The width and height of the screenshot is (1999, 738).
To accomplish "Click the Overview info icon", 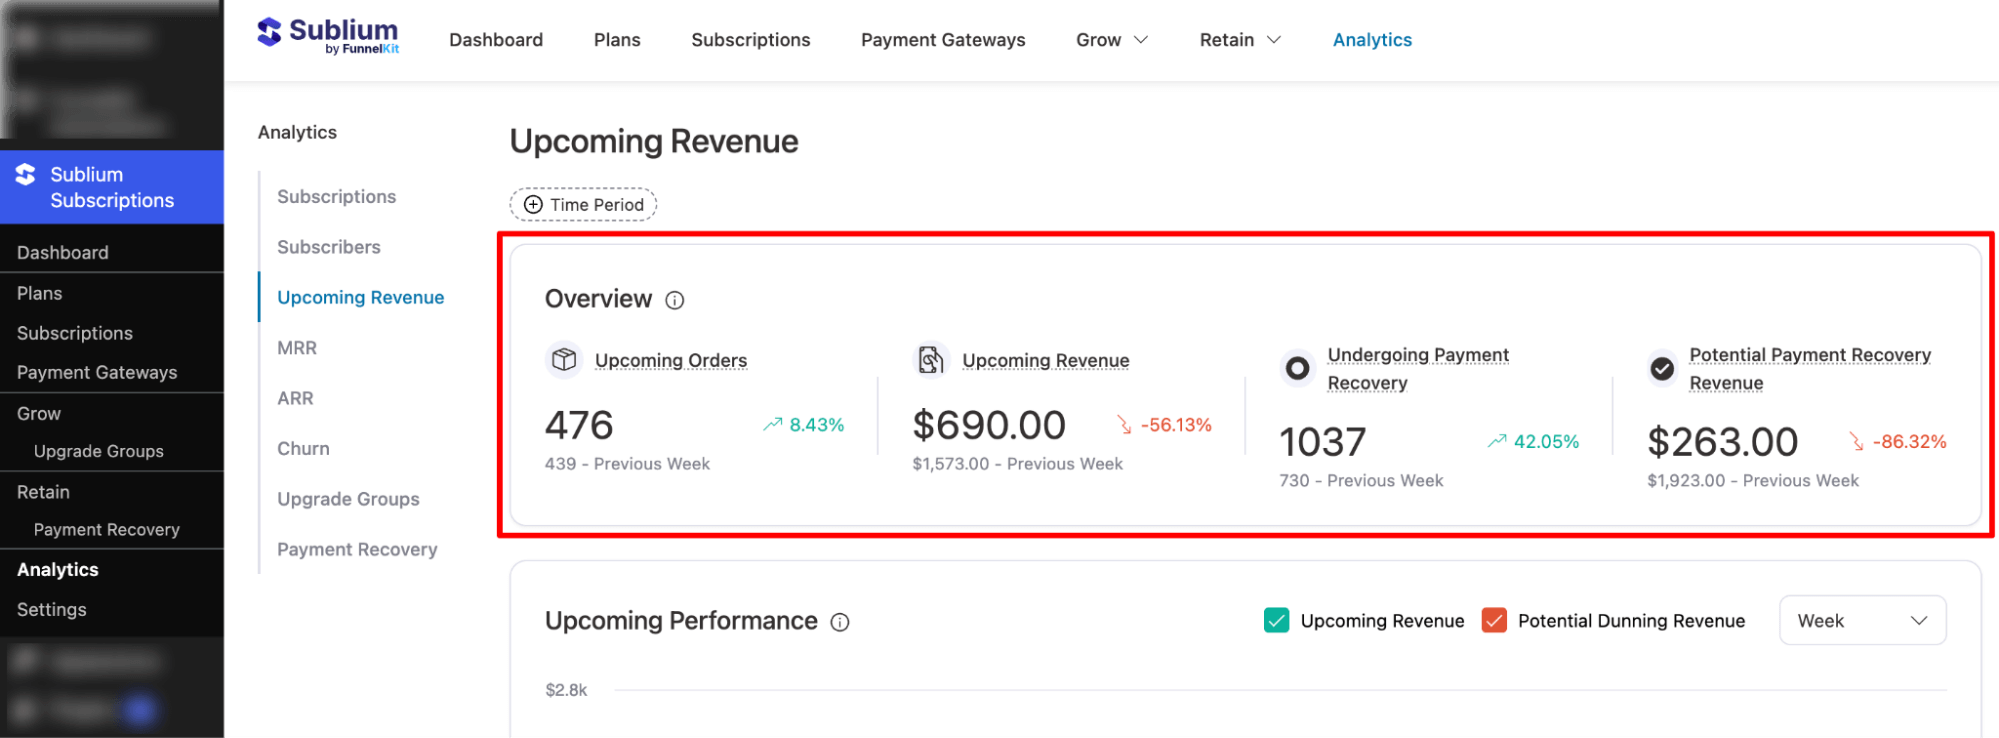I will pyautogui.click(x=675, y=300).
